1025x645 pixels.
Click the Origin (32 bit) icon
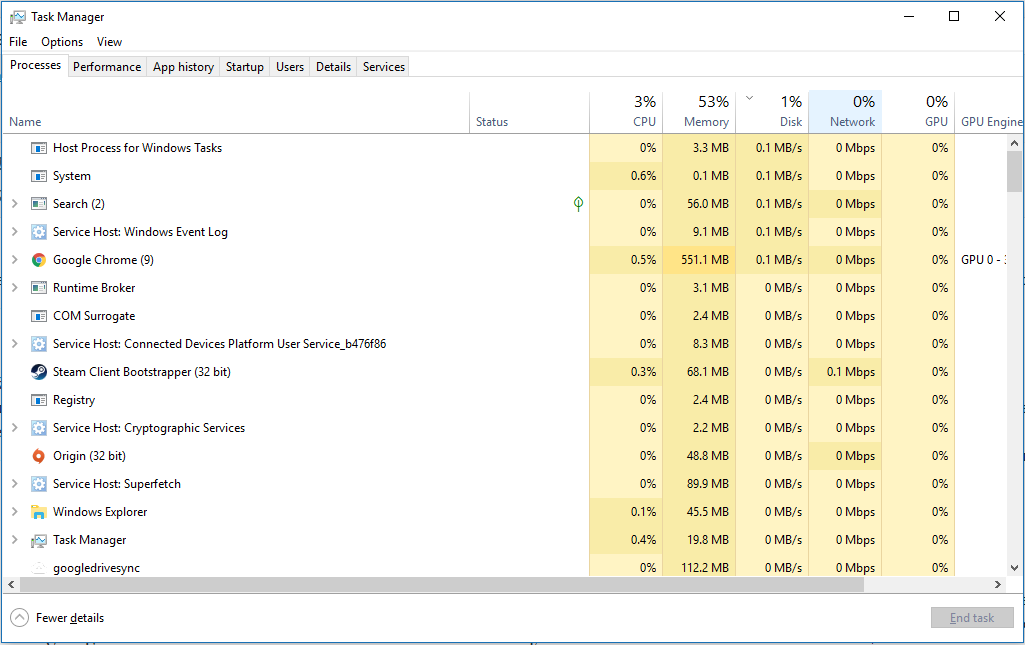pyautogui.click(x=39, y=456)
